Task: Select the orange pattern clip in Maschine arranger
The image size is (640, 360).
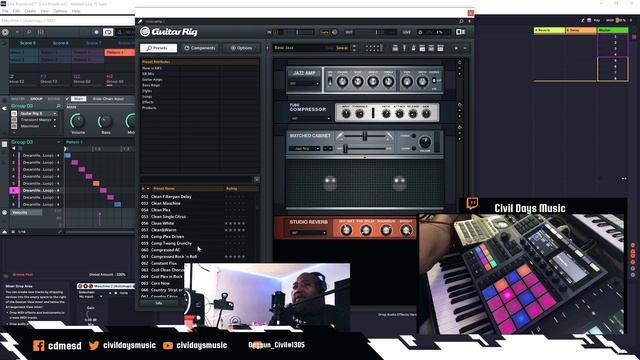Action: pos(120,52)
